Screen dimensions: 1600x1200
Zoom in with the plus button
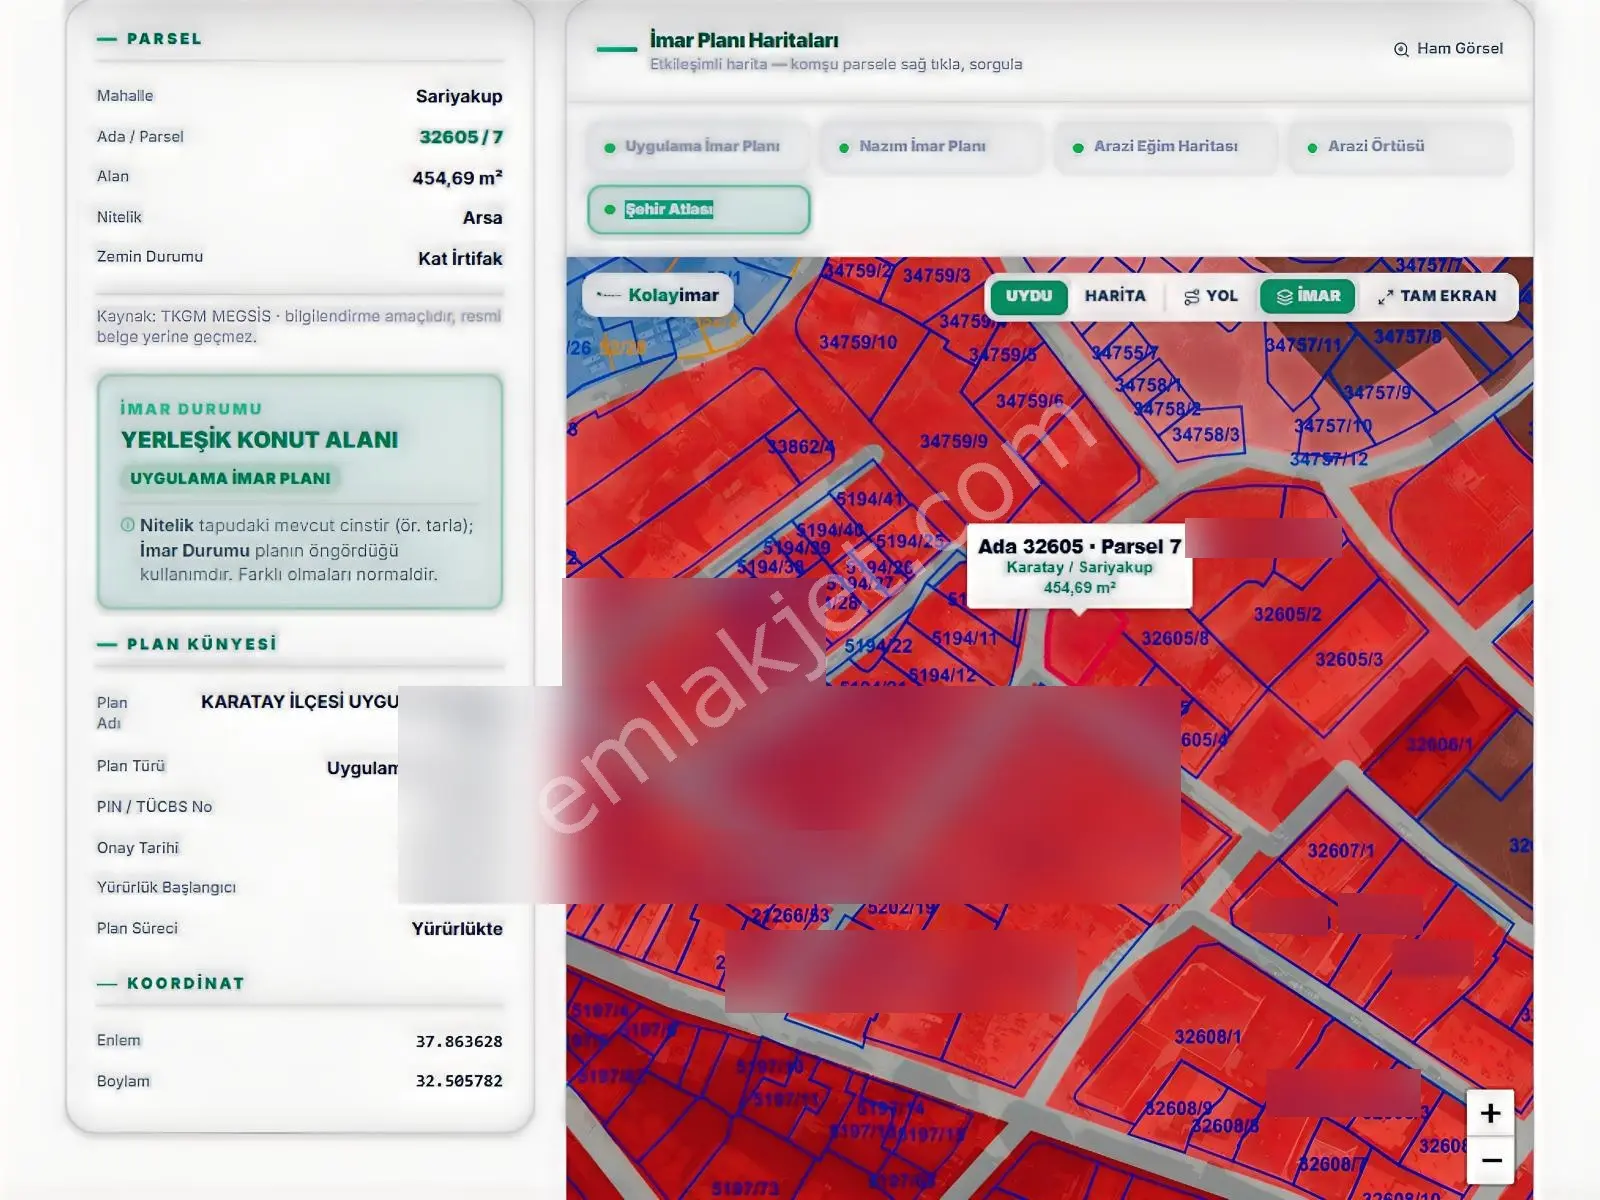click(1490, 1113)
